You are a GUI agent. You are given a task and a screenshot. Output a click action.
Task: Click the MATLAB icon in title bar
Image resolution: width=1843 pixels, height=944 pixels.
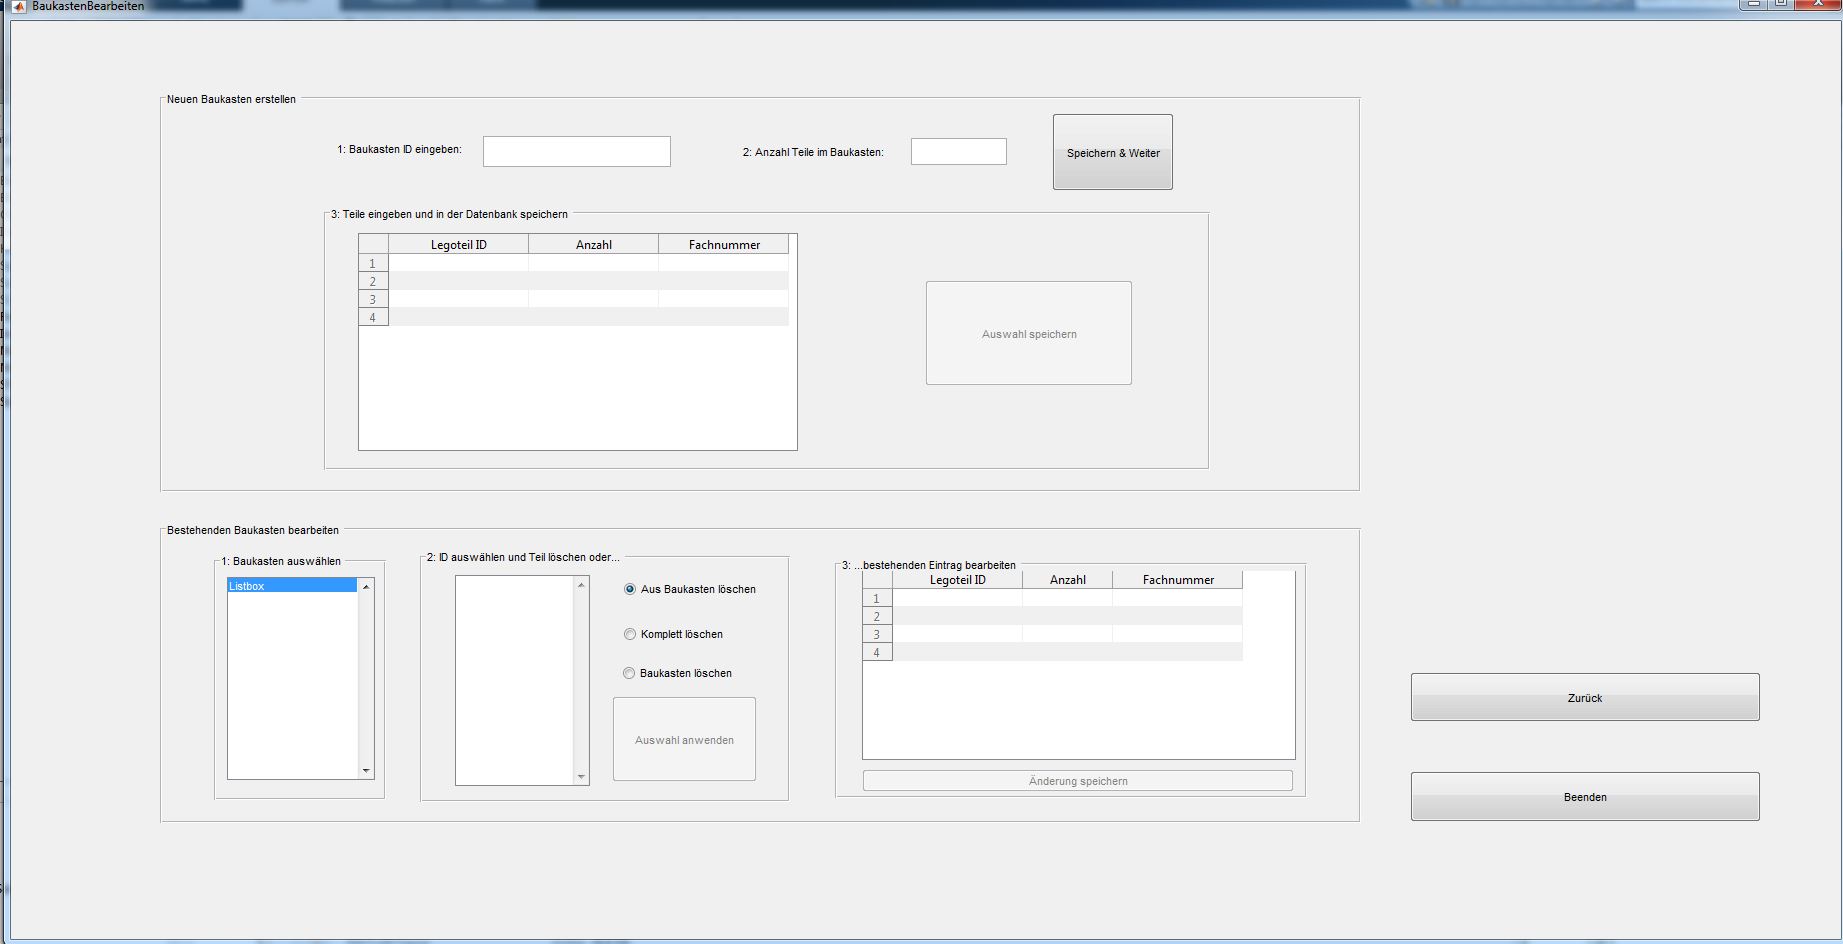point(18,6)
